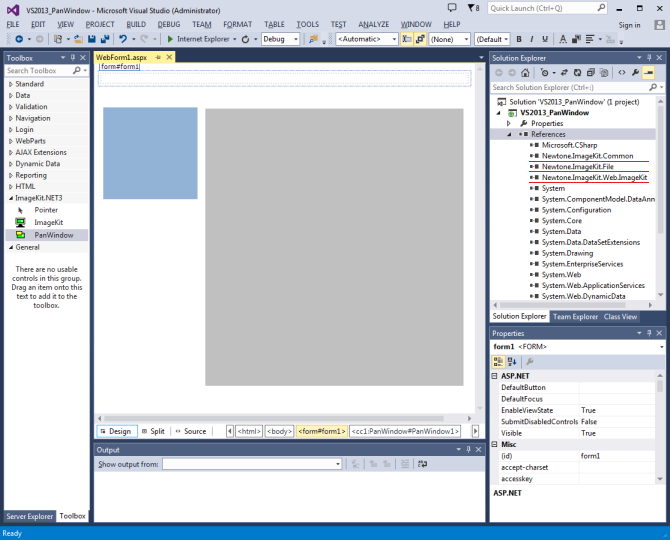Pin the Toolbox panel
The height and width of the screenshot is (540, 670).
pyautogui.click(x=73, y=58)
